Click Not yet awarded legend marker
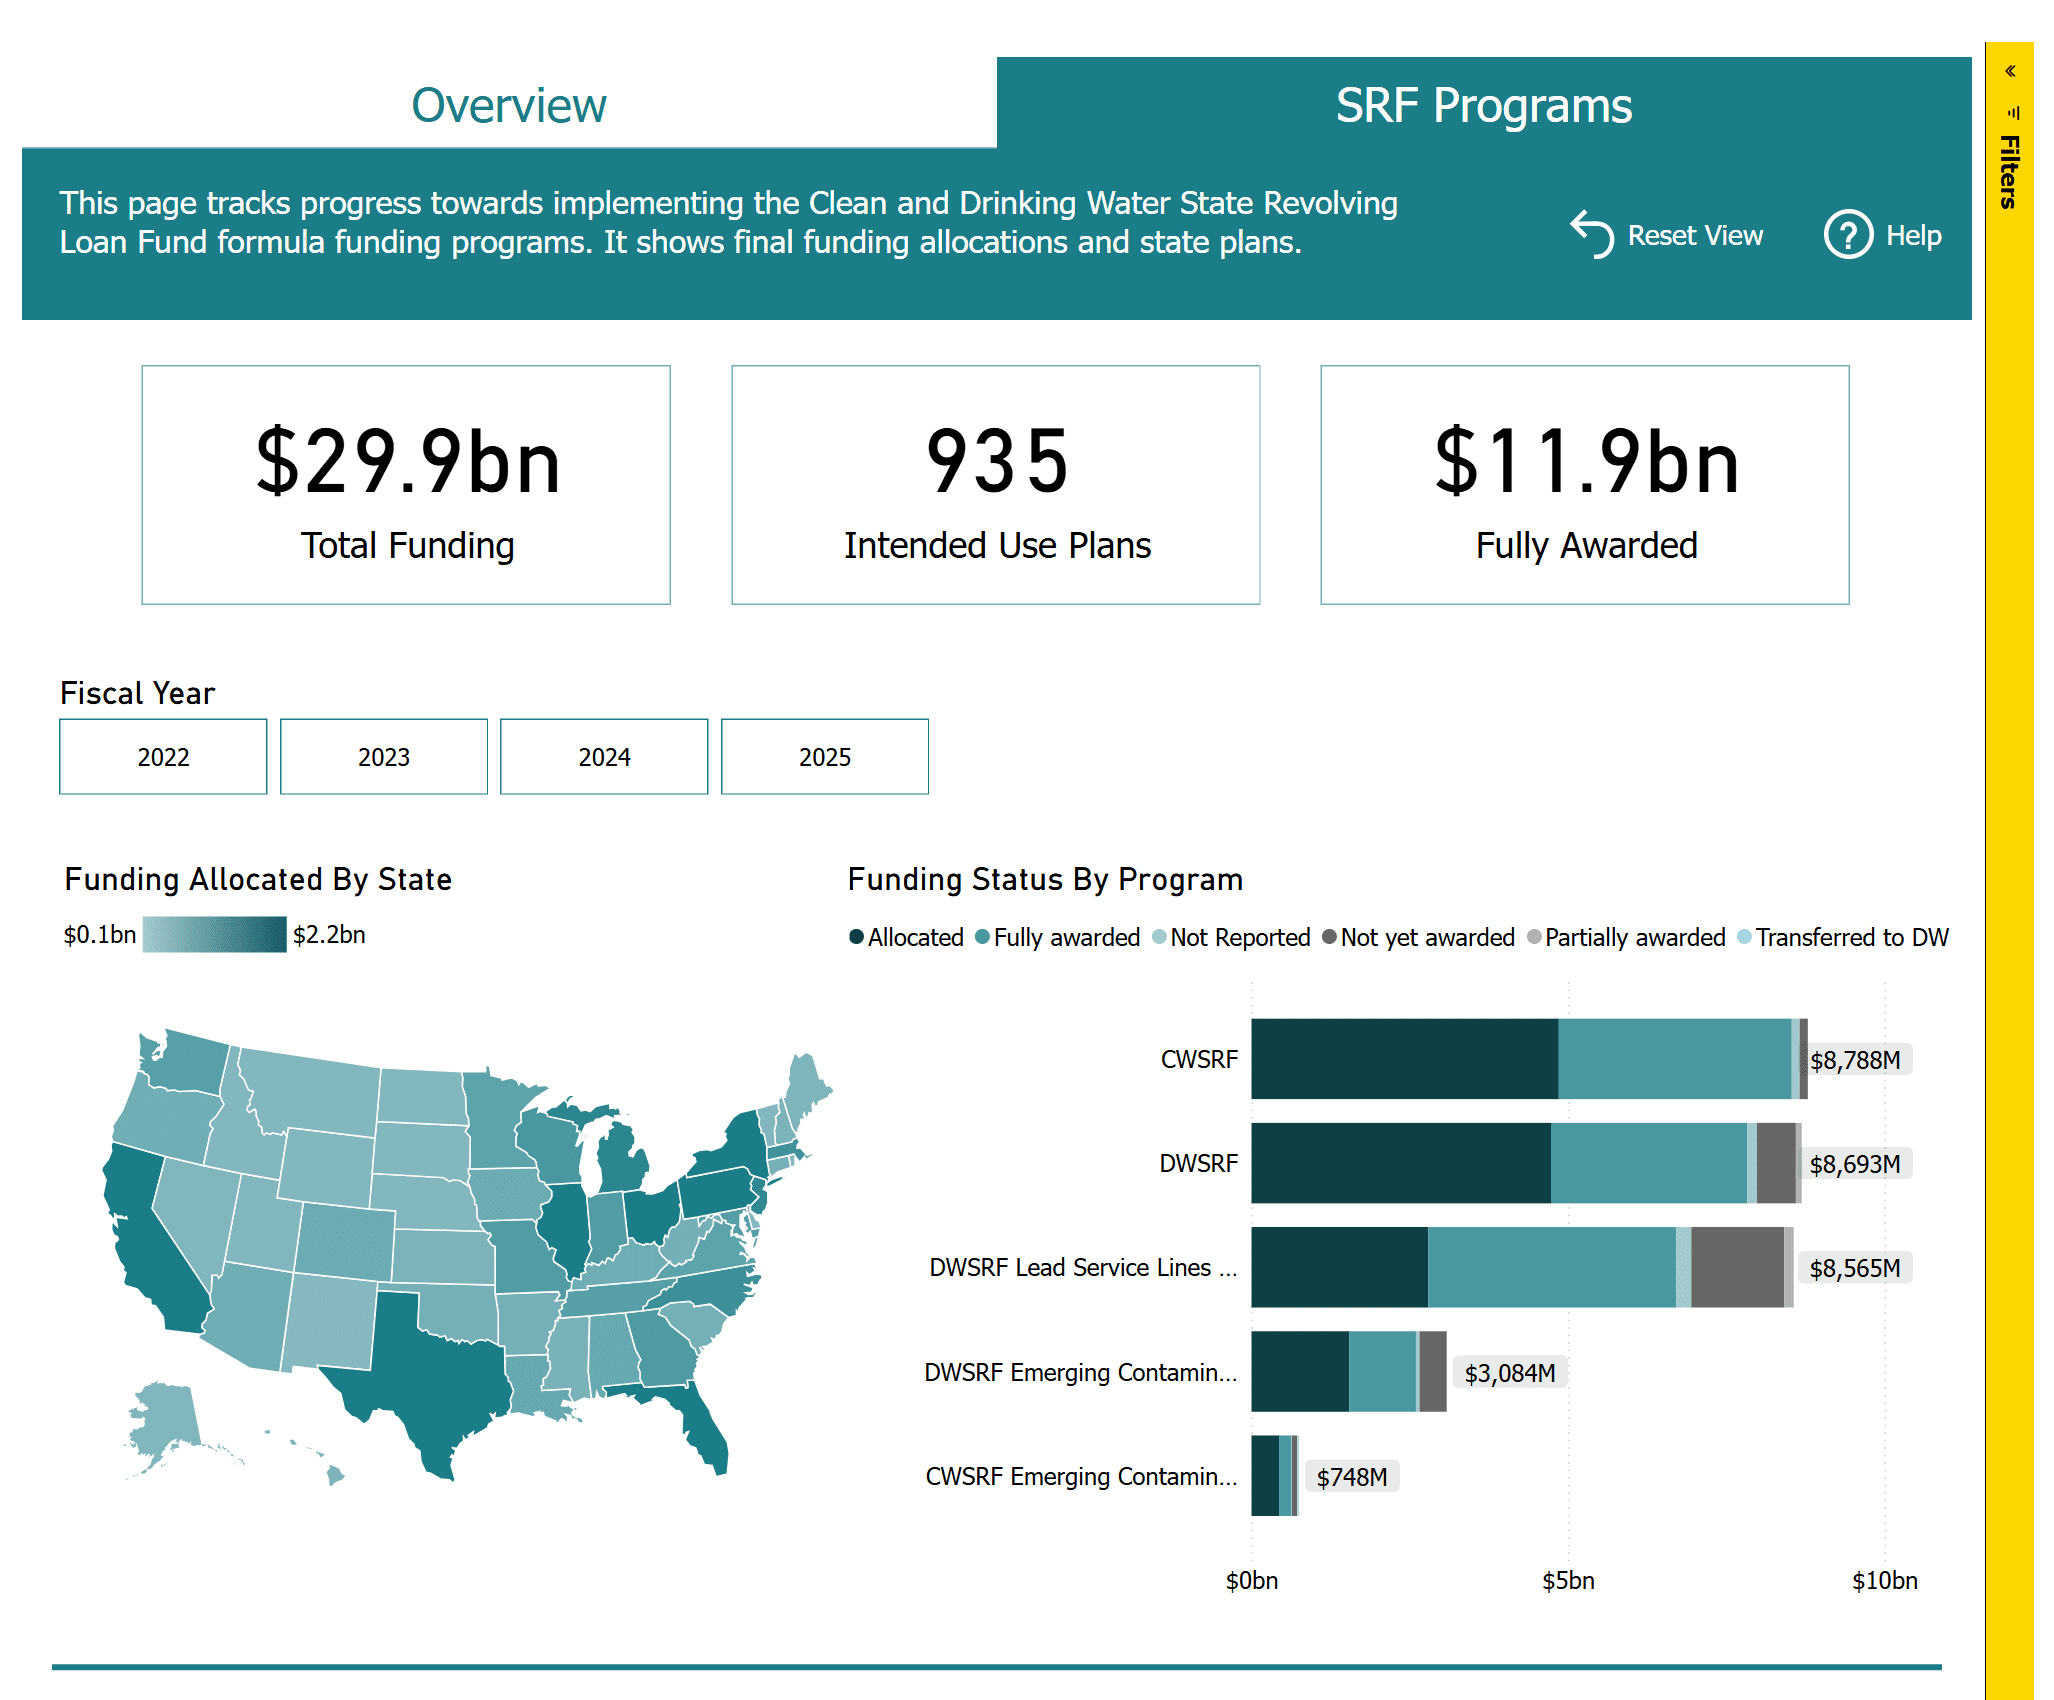The height and width of the screenshot is (1700, 2054). (x=1329, y=937)
